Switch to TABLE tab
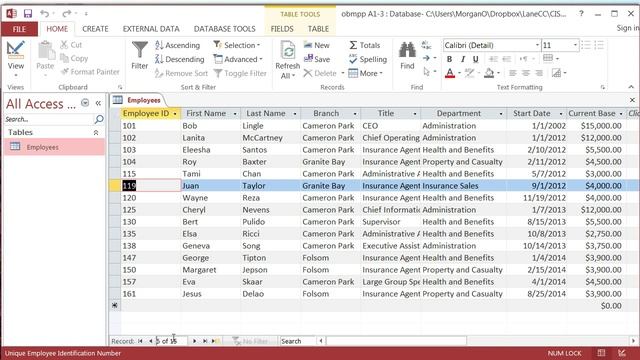 pos(318,29)
